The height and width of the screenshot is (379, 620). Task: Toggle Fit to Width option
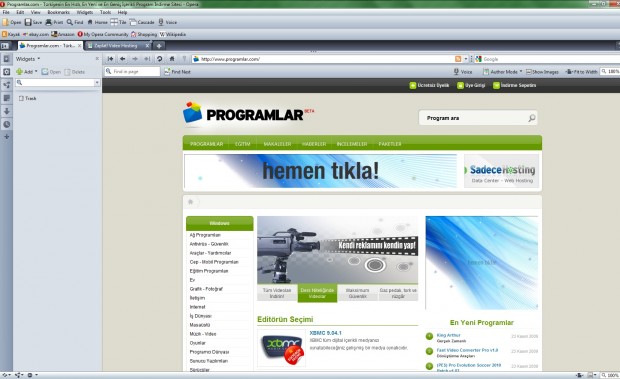point(581,72)
